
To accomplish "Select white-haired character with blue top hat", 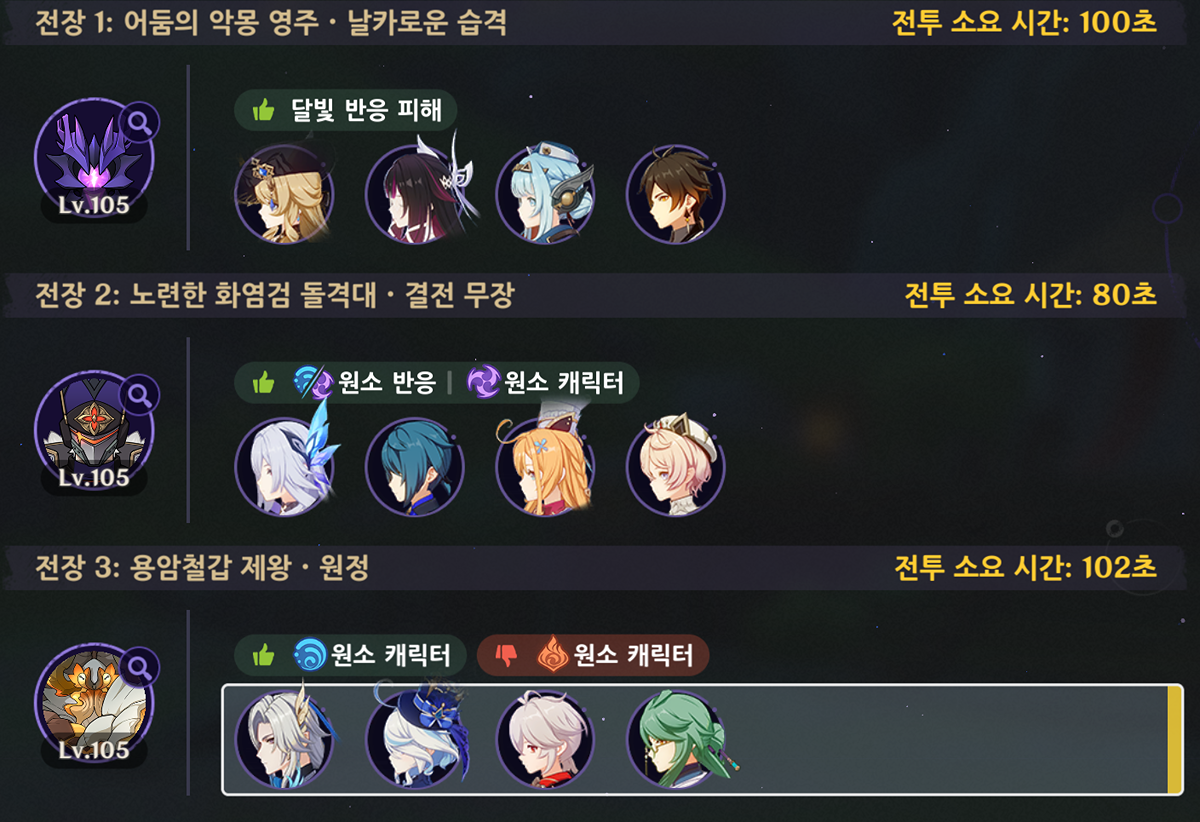I will tap(415, 740).
